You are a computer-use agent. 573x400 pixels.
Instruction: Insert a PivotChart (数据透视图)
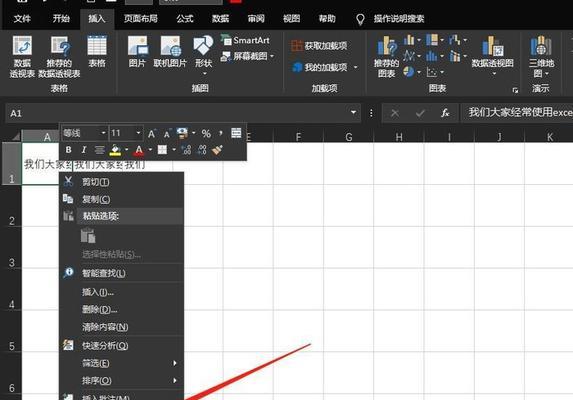pyautogui.click(x=492, y=55)
